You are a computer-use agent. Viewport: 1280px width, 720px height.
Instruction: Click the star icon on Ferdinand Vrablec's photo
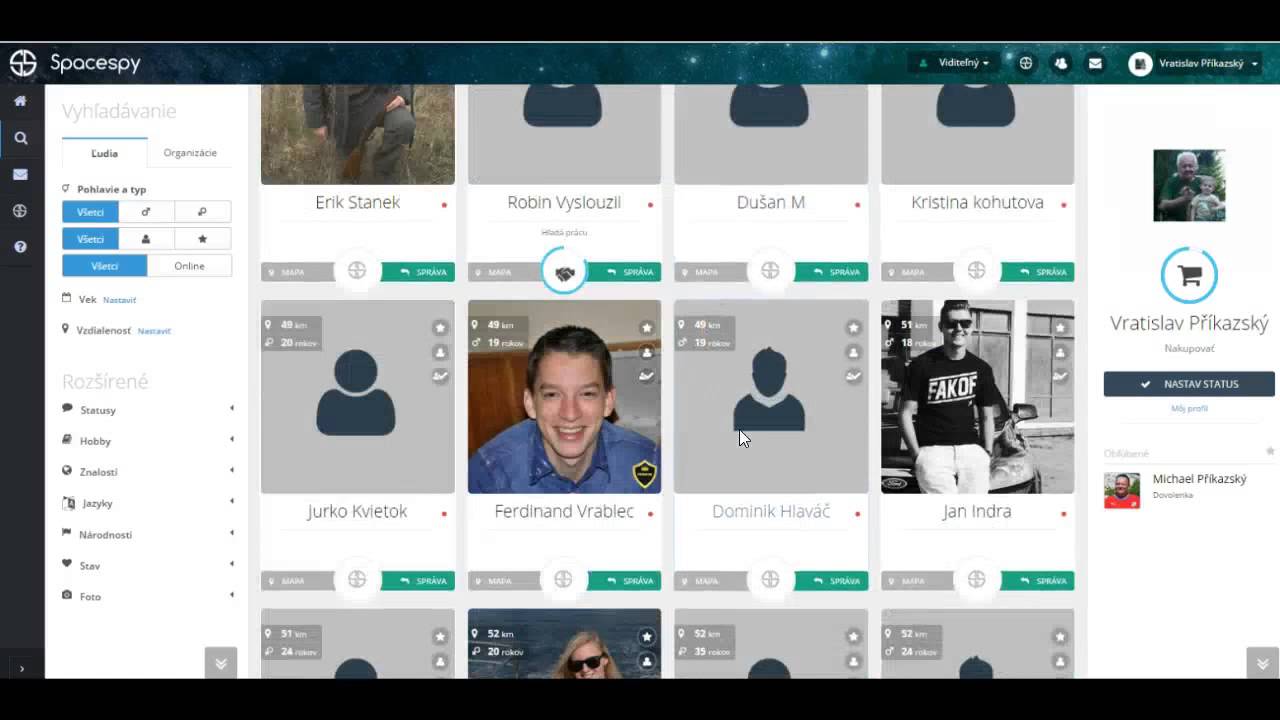[647, 328]
